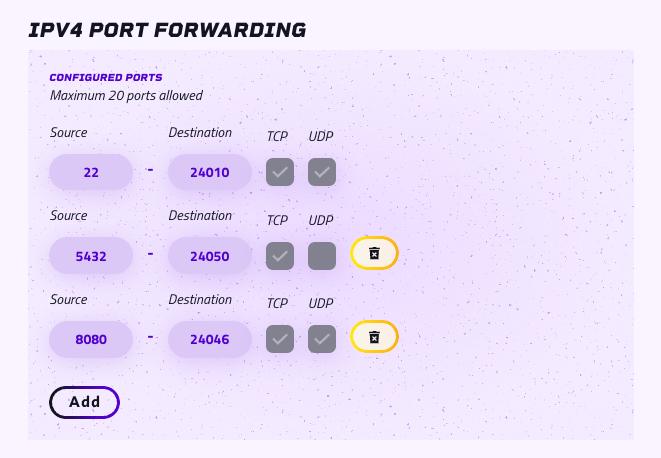Click the Destination label above 24046
The width and height of the screenshot is (661, 458).
coord(200,299)
